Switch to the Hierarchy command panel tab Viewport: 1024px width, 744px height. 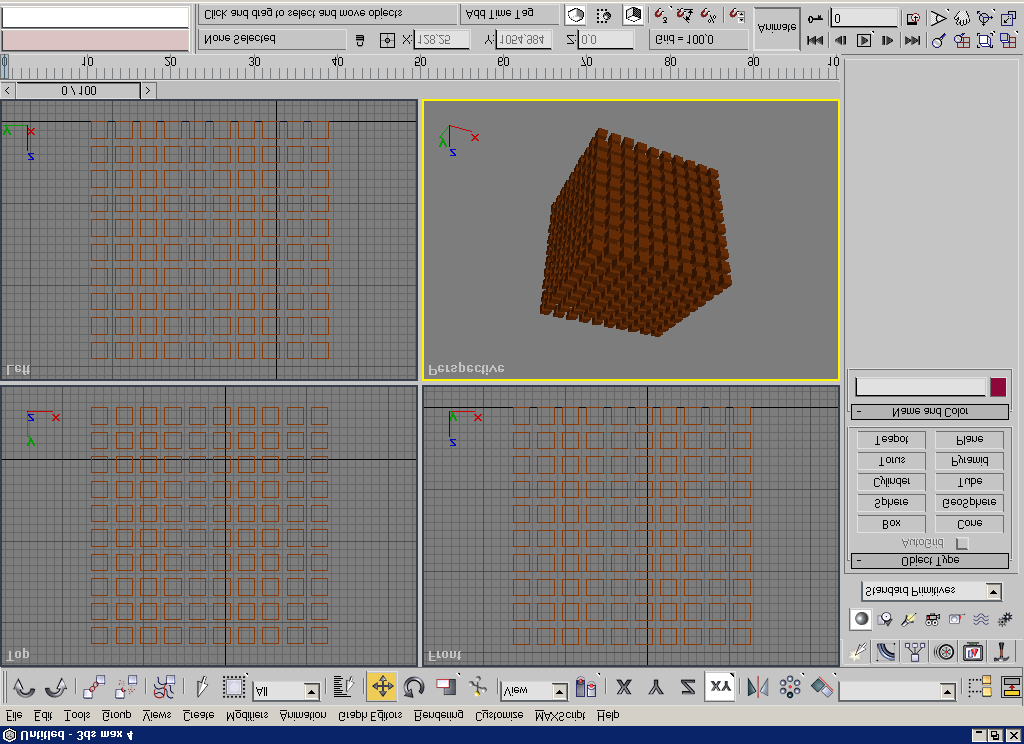click(915, 651)
